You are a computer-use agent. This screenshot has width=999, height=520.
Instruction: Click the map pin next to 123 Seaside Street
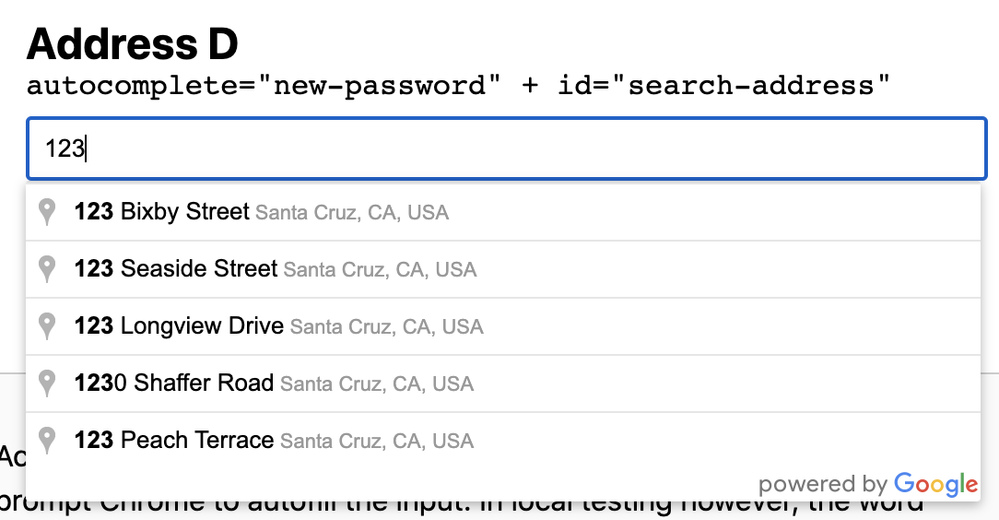click(46, 269)
